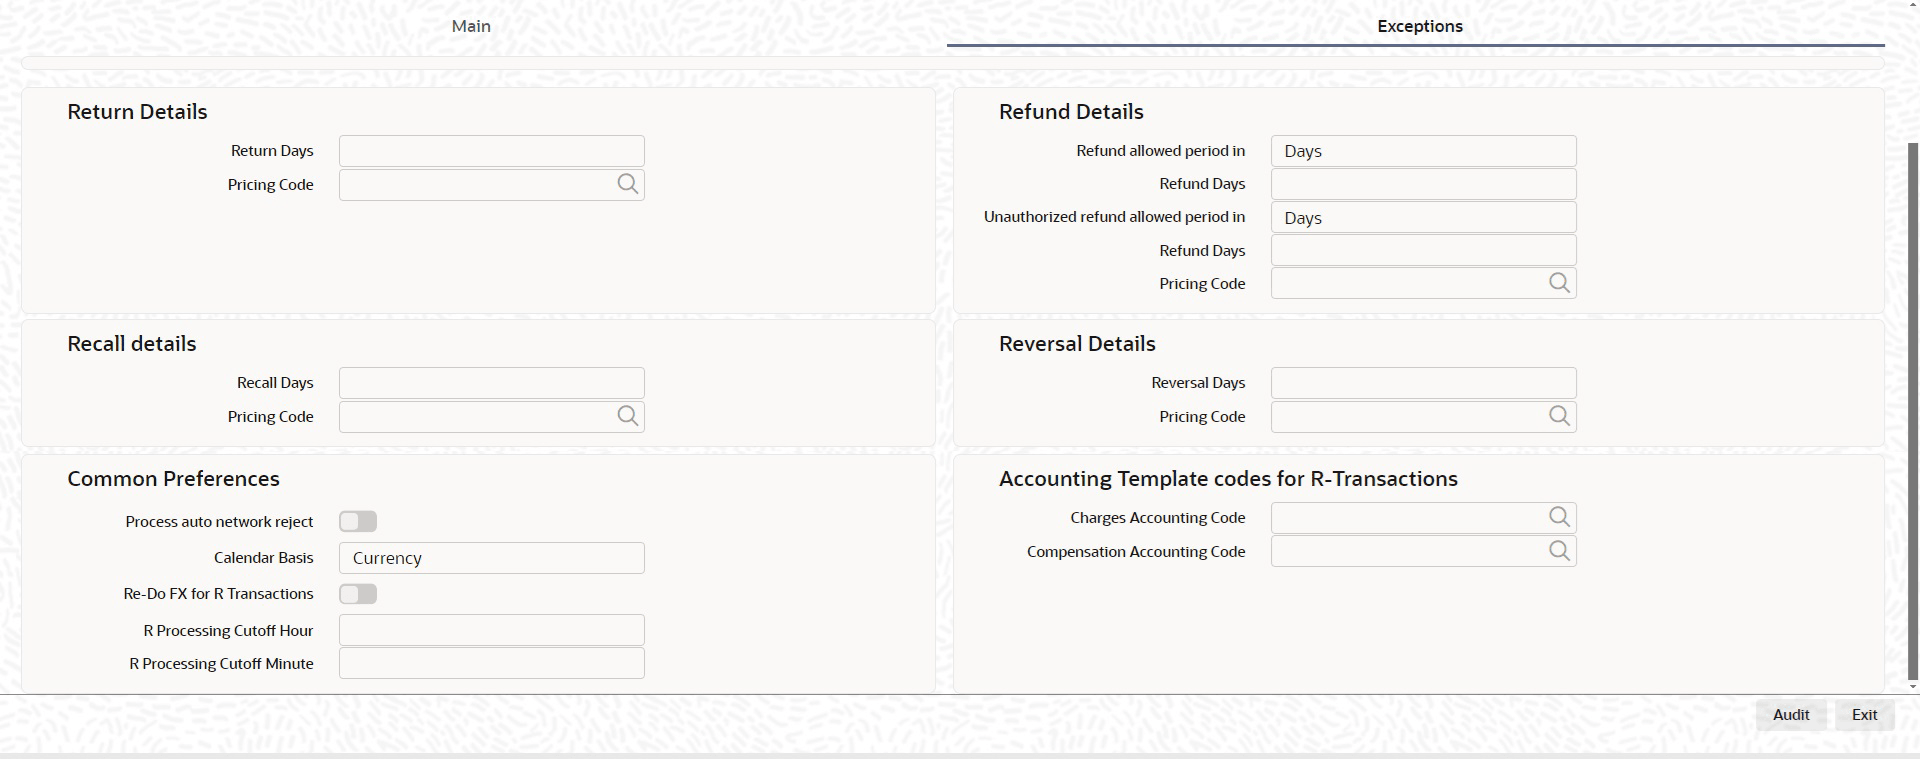
Task: Focus R Processing Cutoff Minute field
Action: pyautogui.click(x=491, y=663)
